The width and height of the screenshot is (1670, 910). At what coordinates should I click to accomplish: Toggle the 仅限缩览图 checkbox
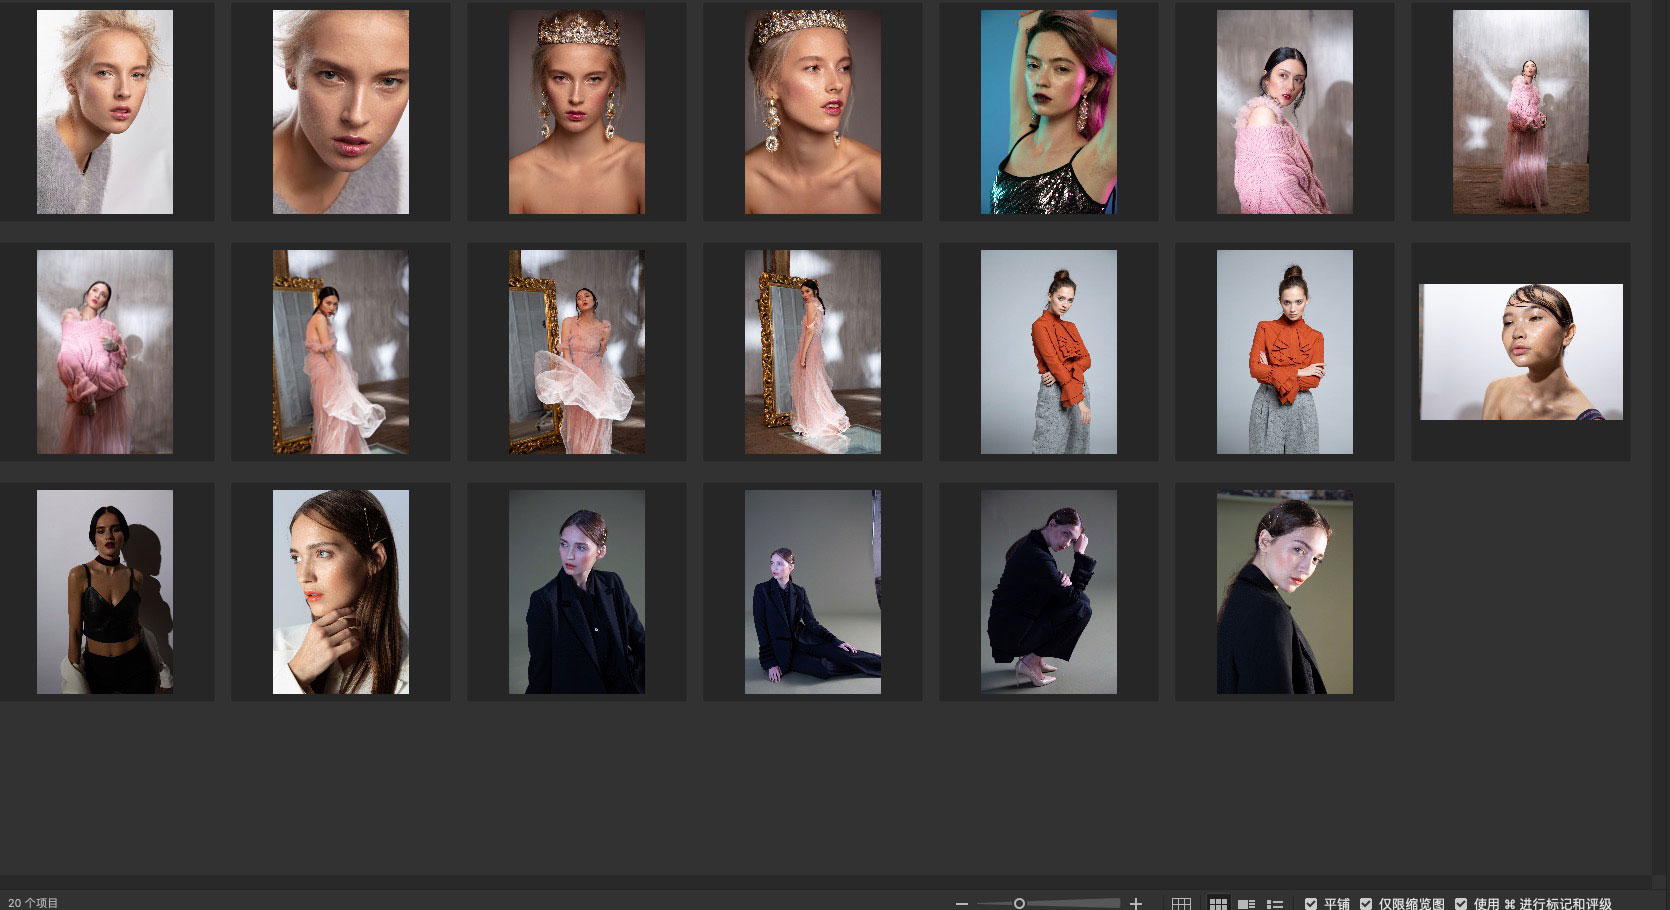click(1366, 903)
